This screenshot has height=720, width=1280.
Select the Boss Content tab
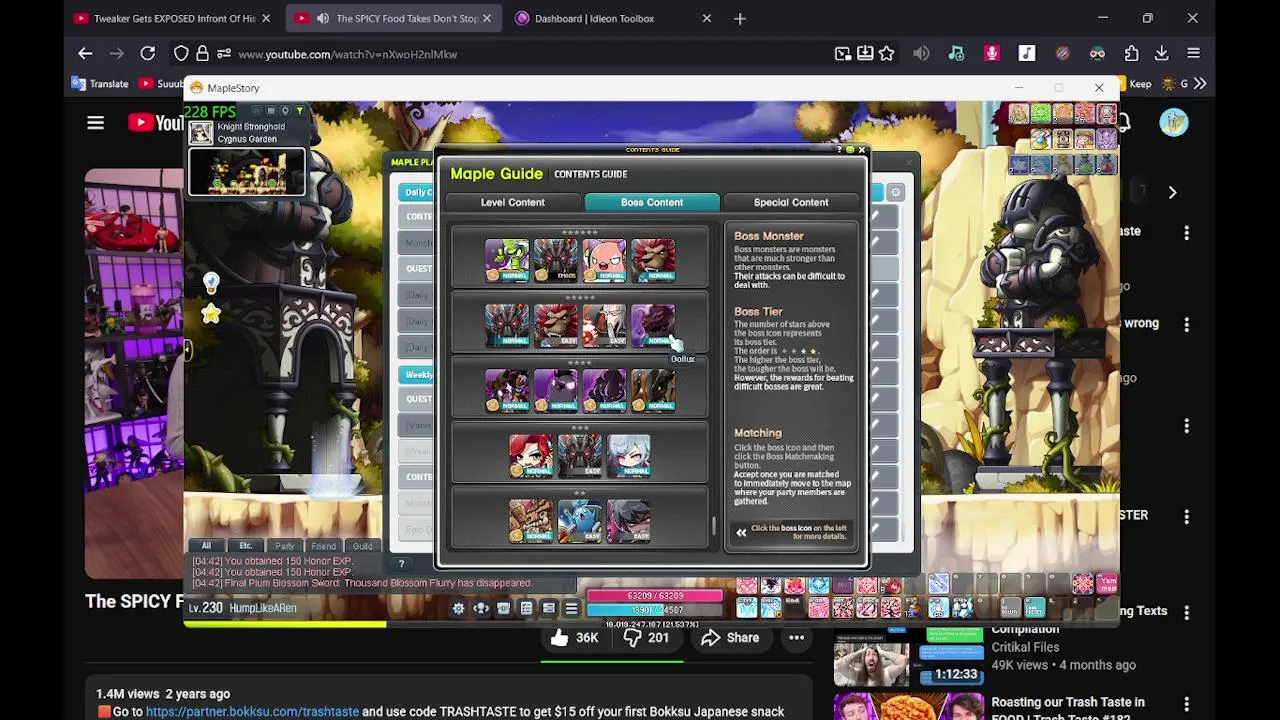[652, 202]
